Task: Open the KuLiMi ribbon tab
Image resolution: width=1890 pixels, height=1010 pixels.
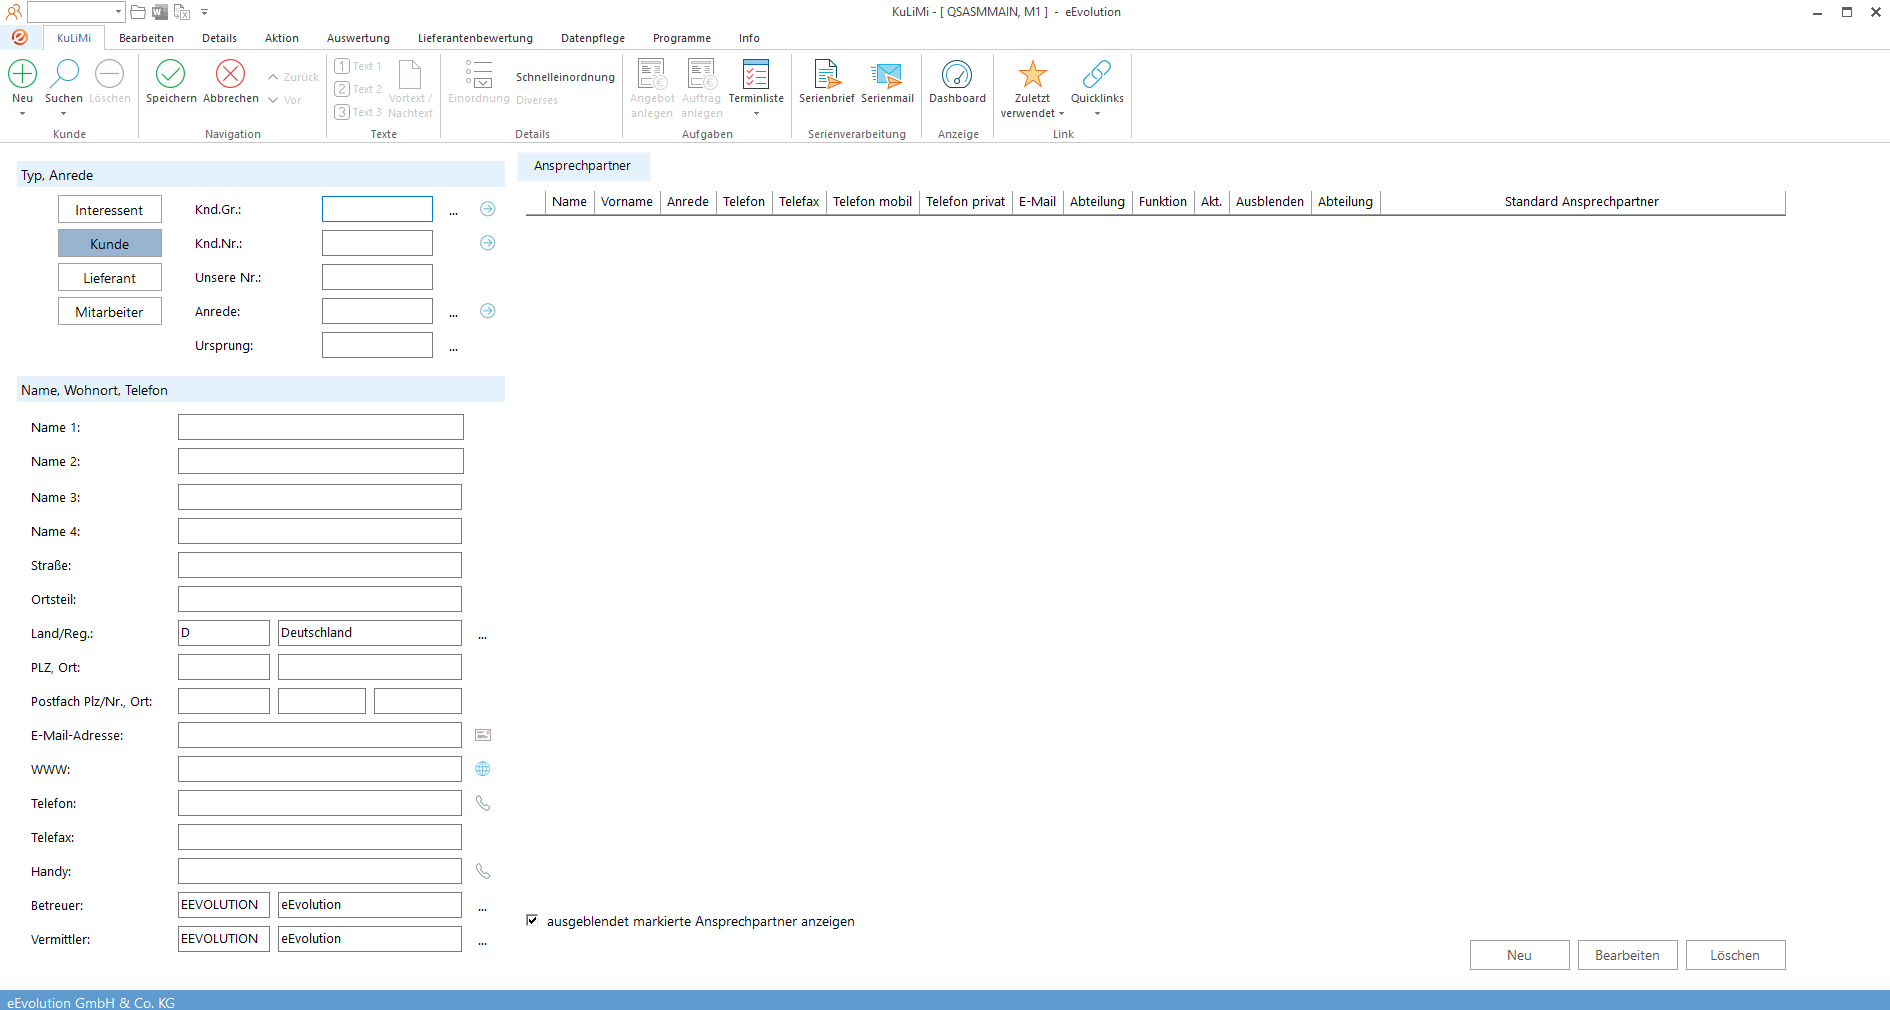Action: [x=74, y=38]
